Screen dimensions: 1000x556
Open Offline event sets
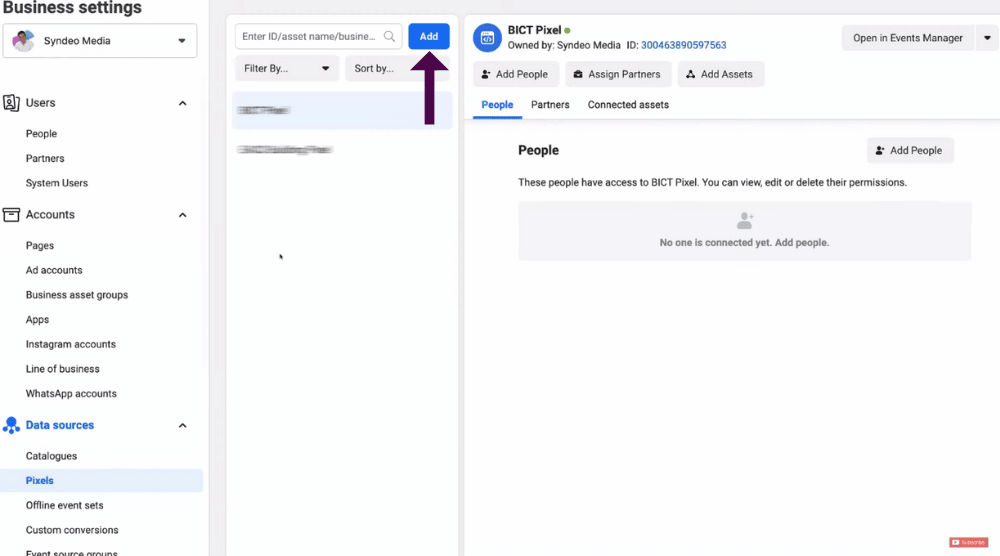pyautogui.click(x=64, y=506)
